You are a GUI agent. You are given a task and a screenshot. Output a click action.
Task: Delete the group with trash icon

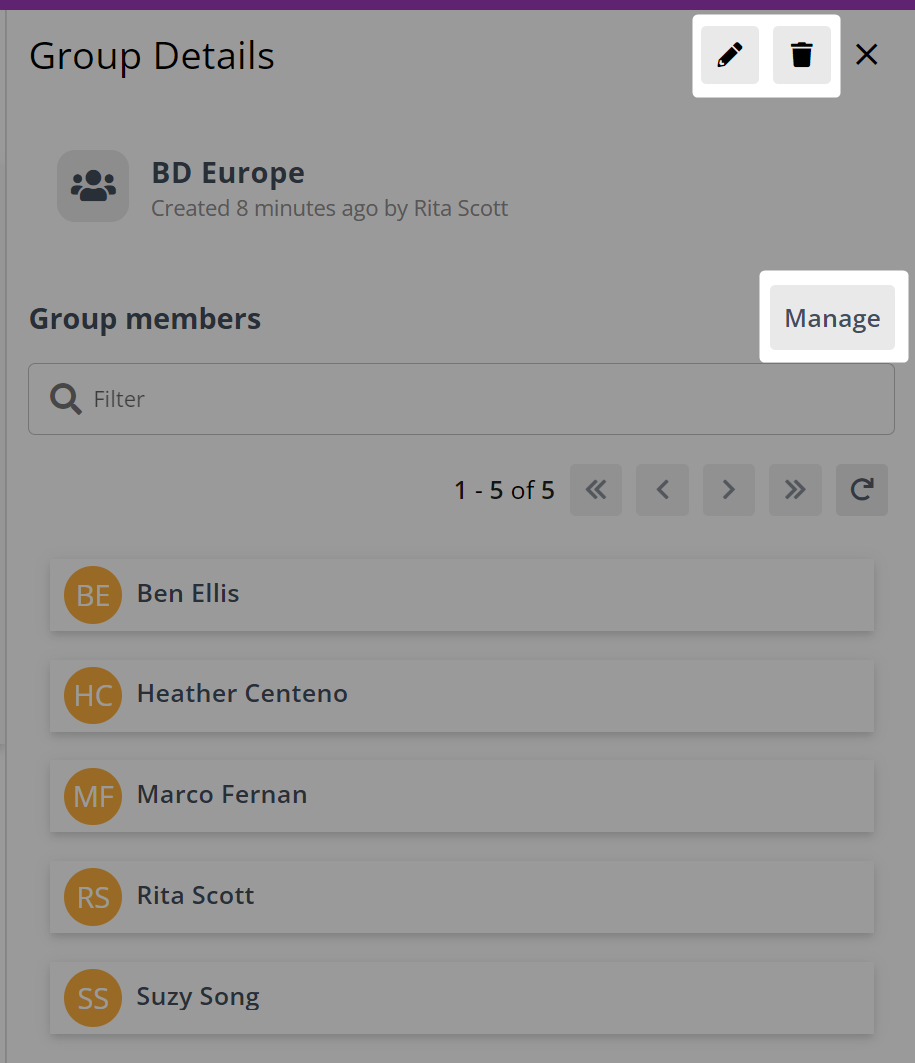(x=801, y=55)
